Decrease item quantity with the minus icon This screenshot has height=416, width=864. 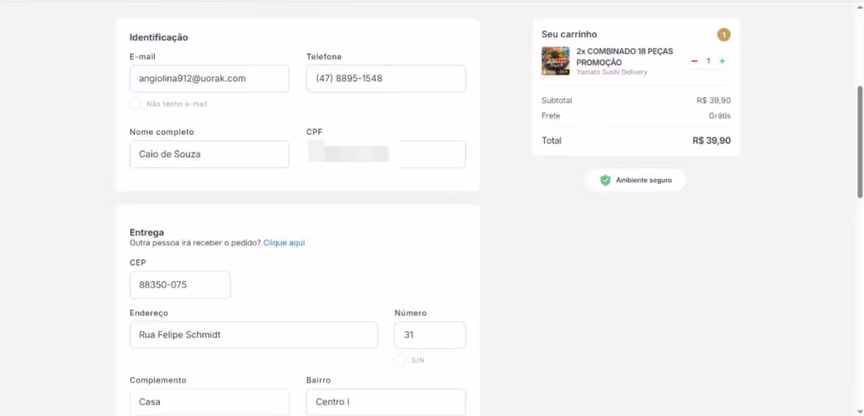pyautogui.click(x=694, y=61)
